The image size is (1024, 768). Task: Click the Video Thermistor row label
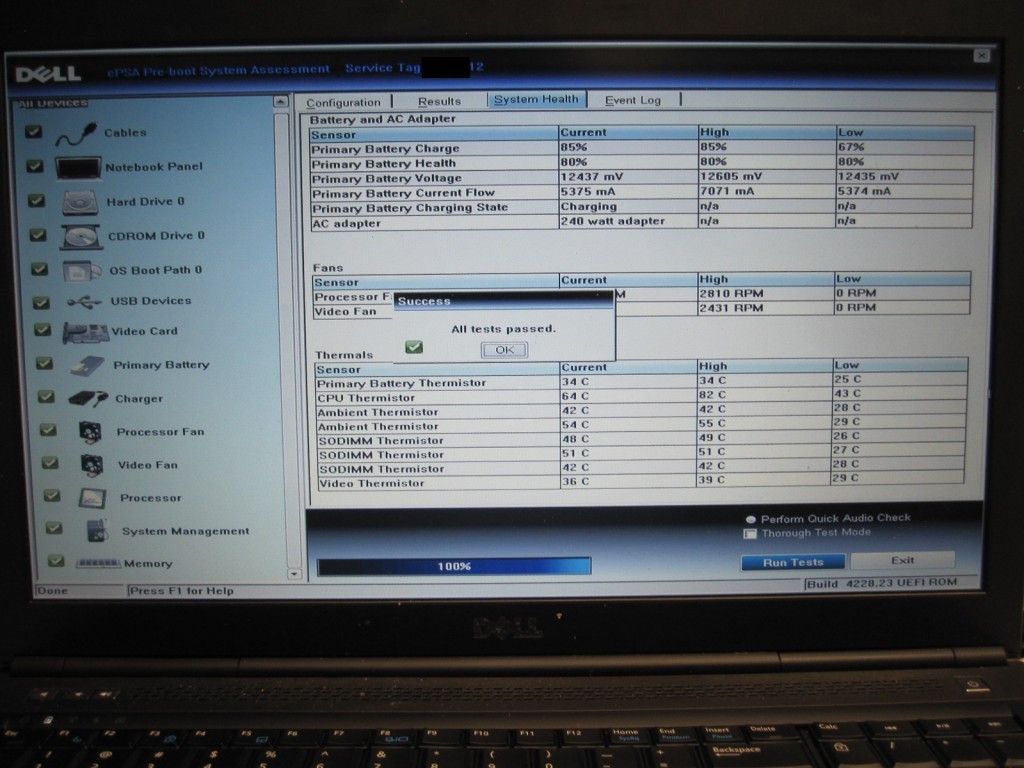pos(372,483)
